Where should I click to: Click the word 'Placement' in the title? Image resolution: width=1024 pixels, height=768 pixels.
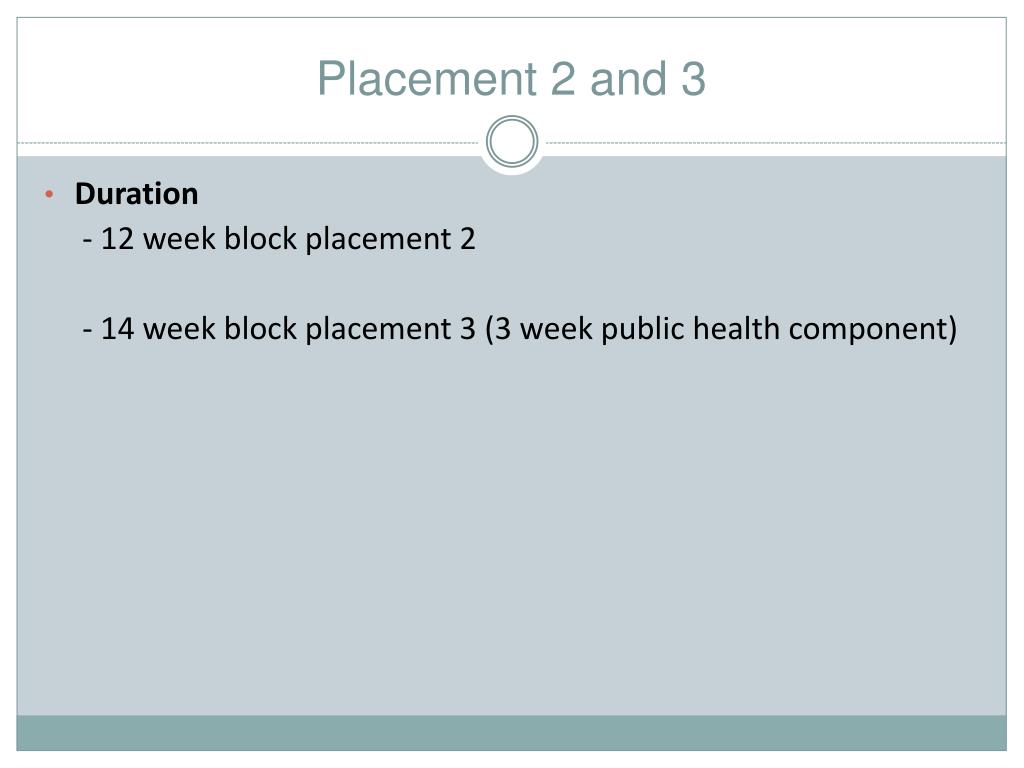pyautogui.click(x=426, y=78)
